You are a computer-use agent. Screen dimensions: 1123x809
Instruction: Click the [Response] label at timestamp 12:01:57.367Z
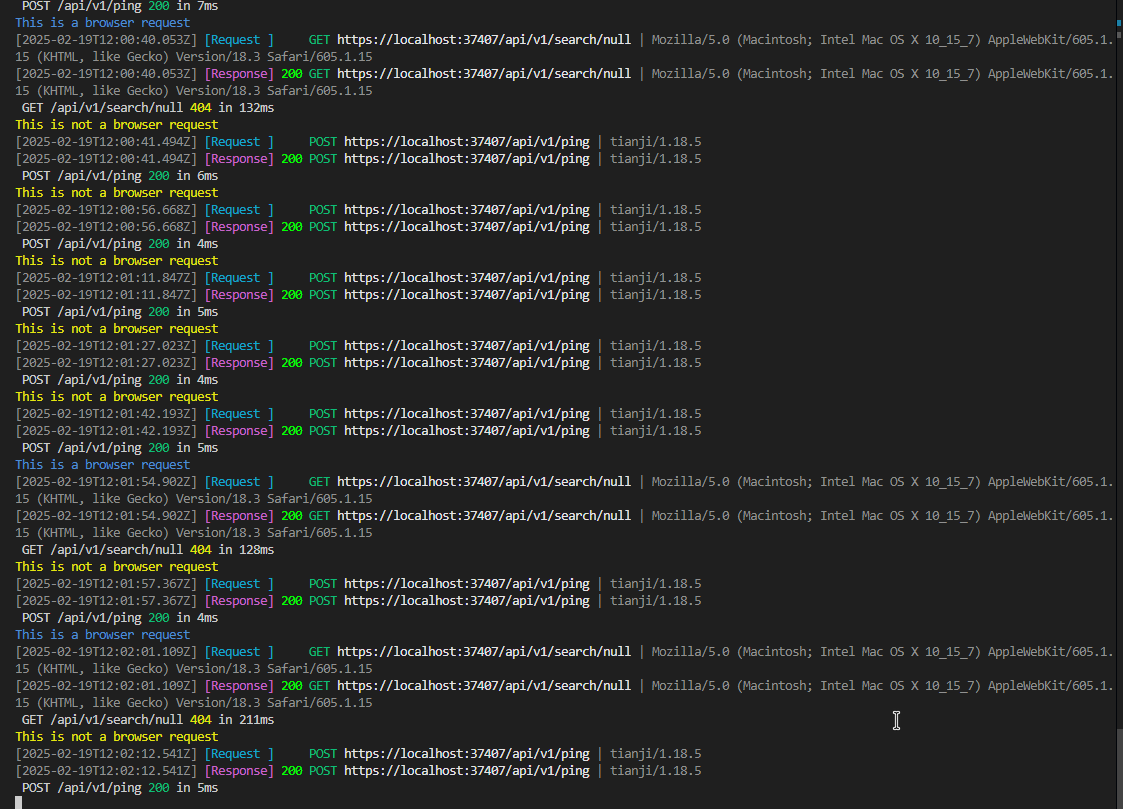239,601
